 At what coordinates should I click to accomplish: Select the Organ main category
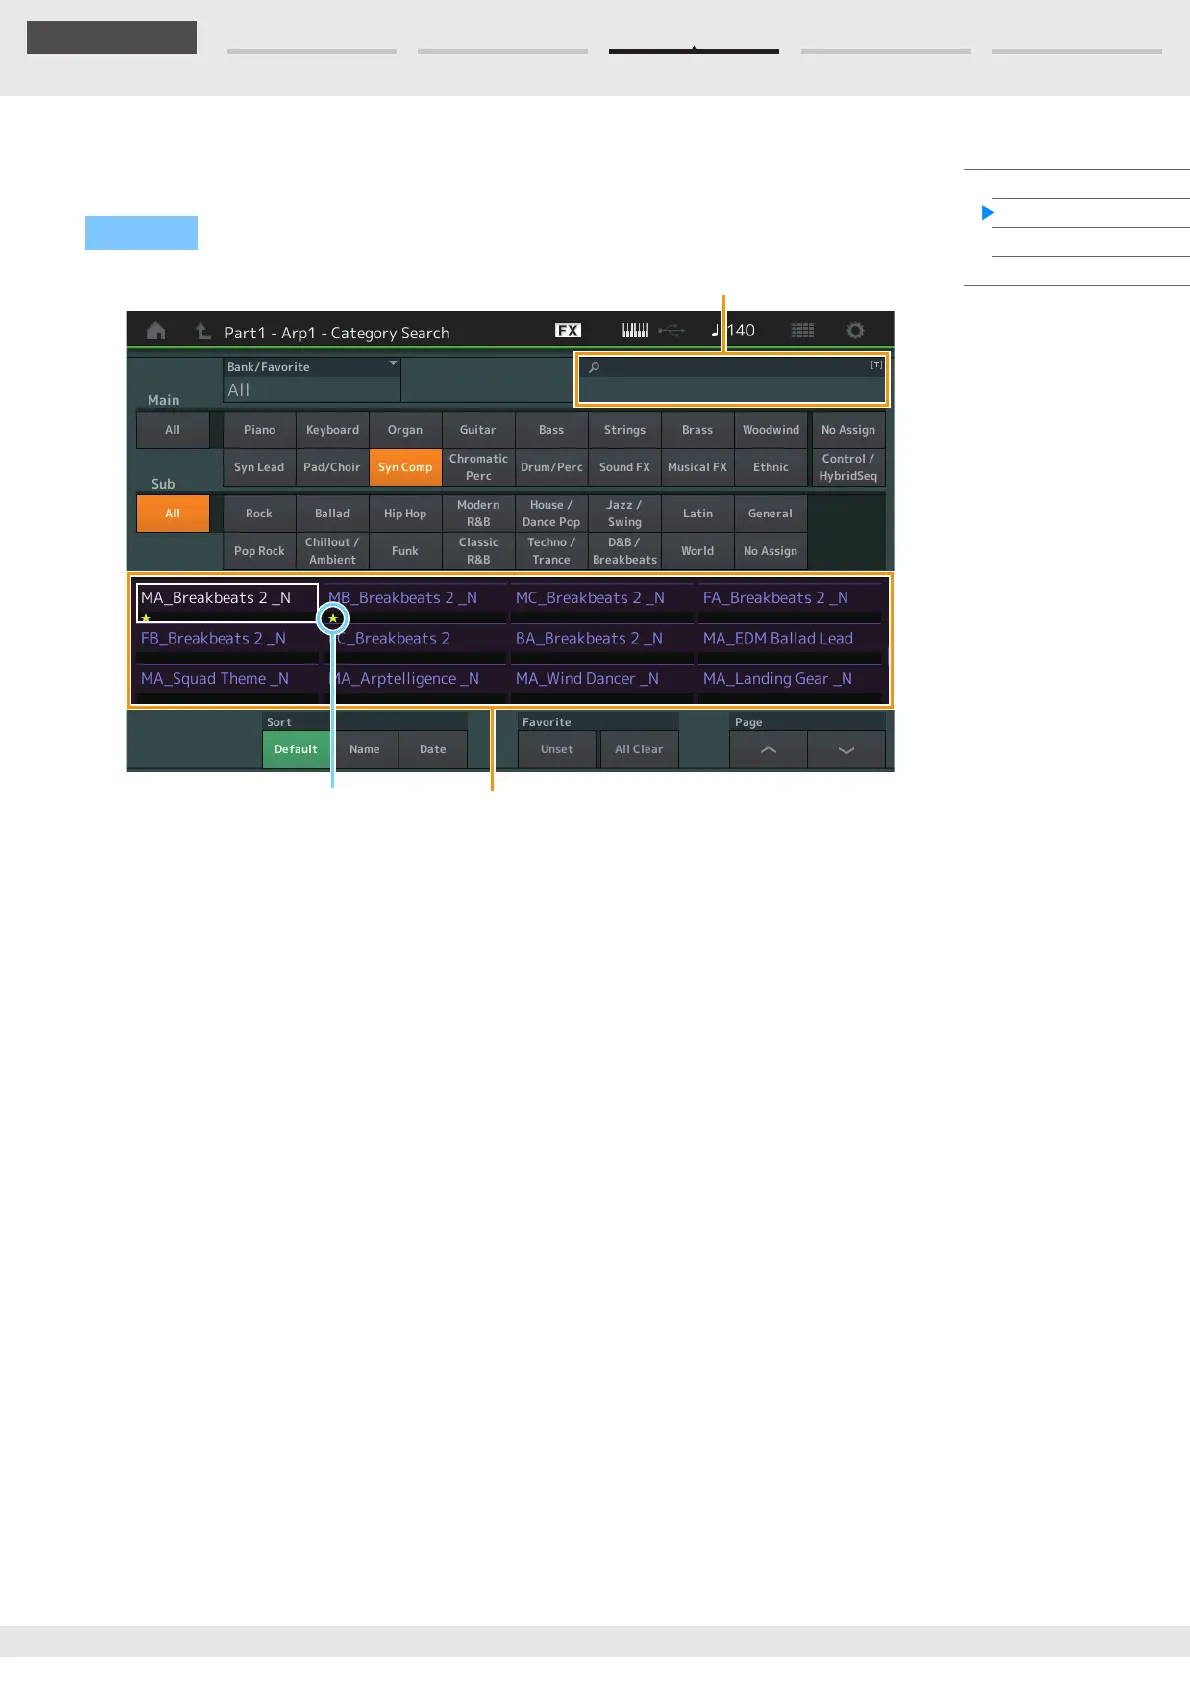(x=406, y=430)
